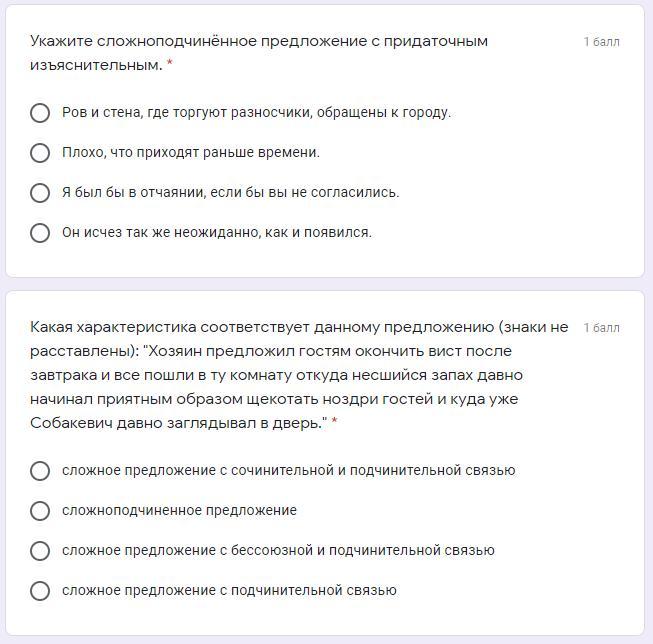
Task: Click the text "Он исчез так же неожиданно, как и появился."
Action: point(216,233)
